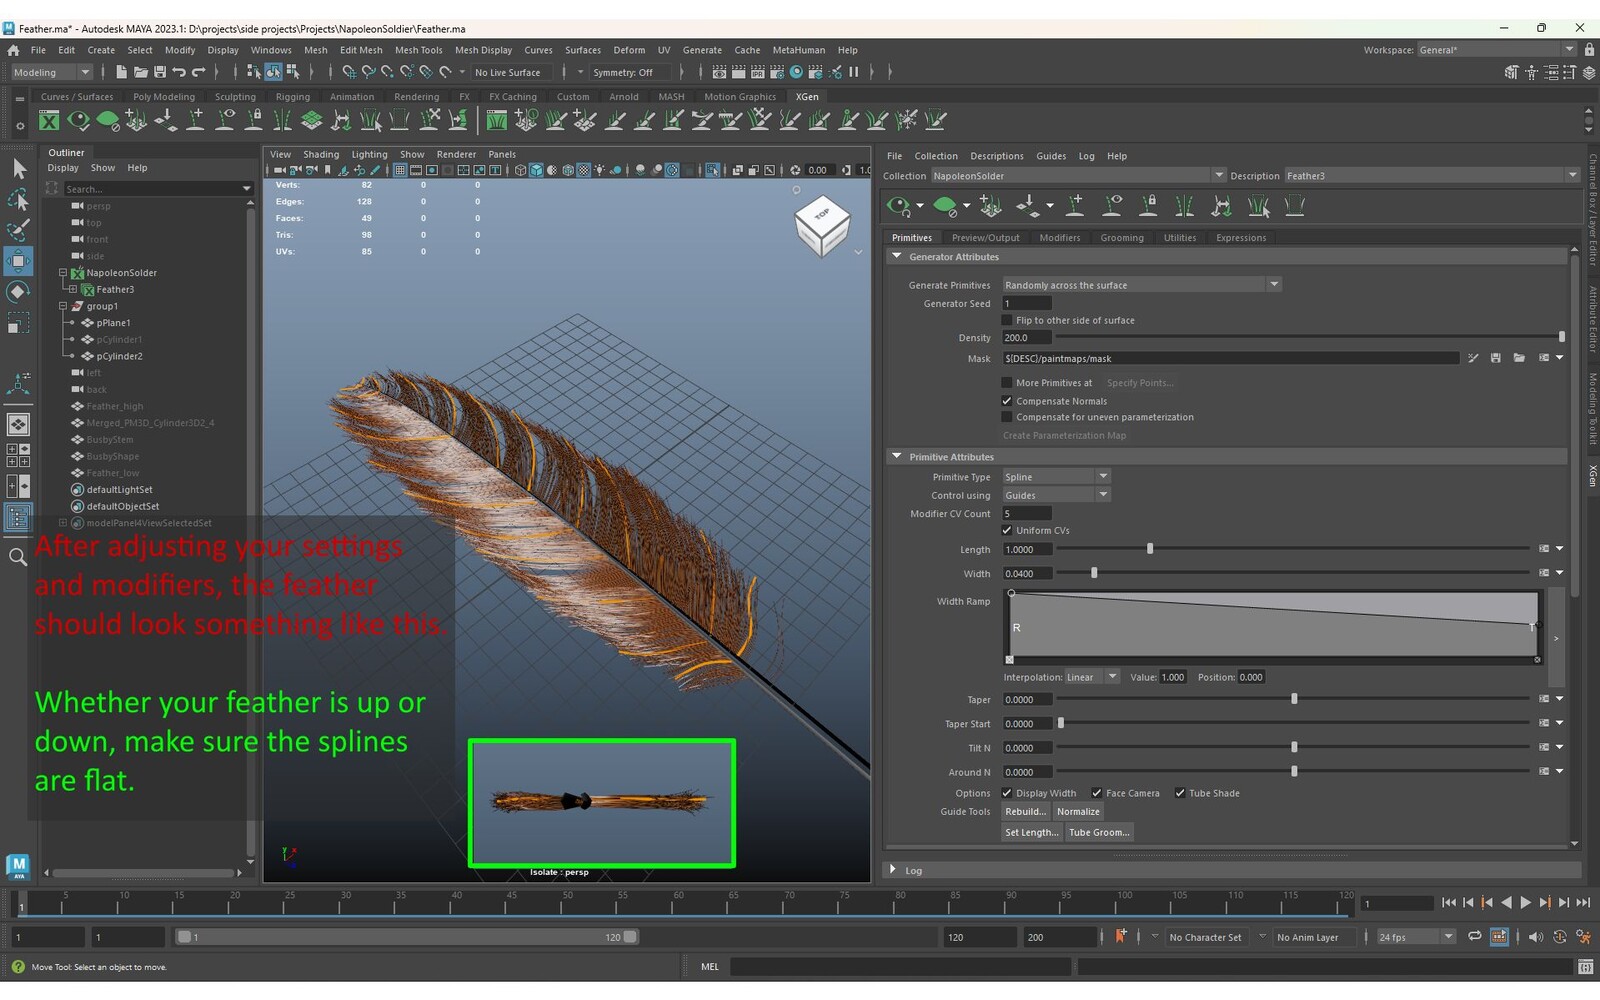1600x1000 pixels.
Task: Click the XGen preview eye icon
Action: (x=898, y=206)
